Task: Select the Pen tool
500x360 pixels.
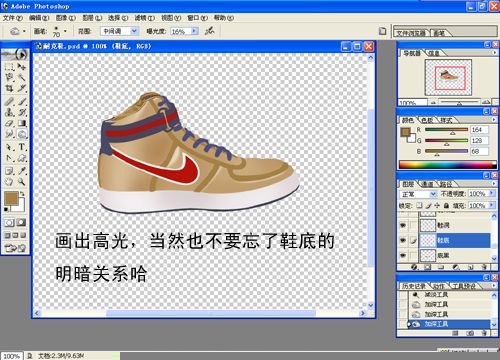Action: pos(9,158)
